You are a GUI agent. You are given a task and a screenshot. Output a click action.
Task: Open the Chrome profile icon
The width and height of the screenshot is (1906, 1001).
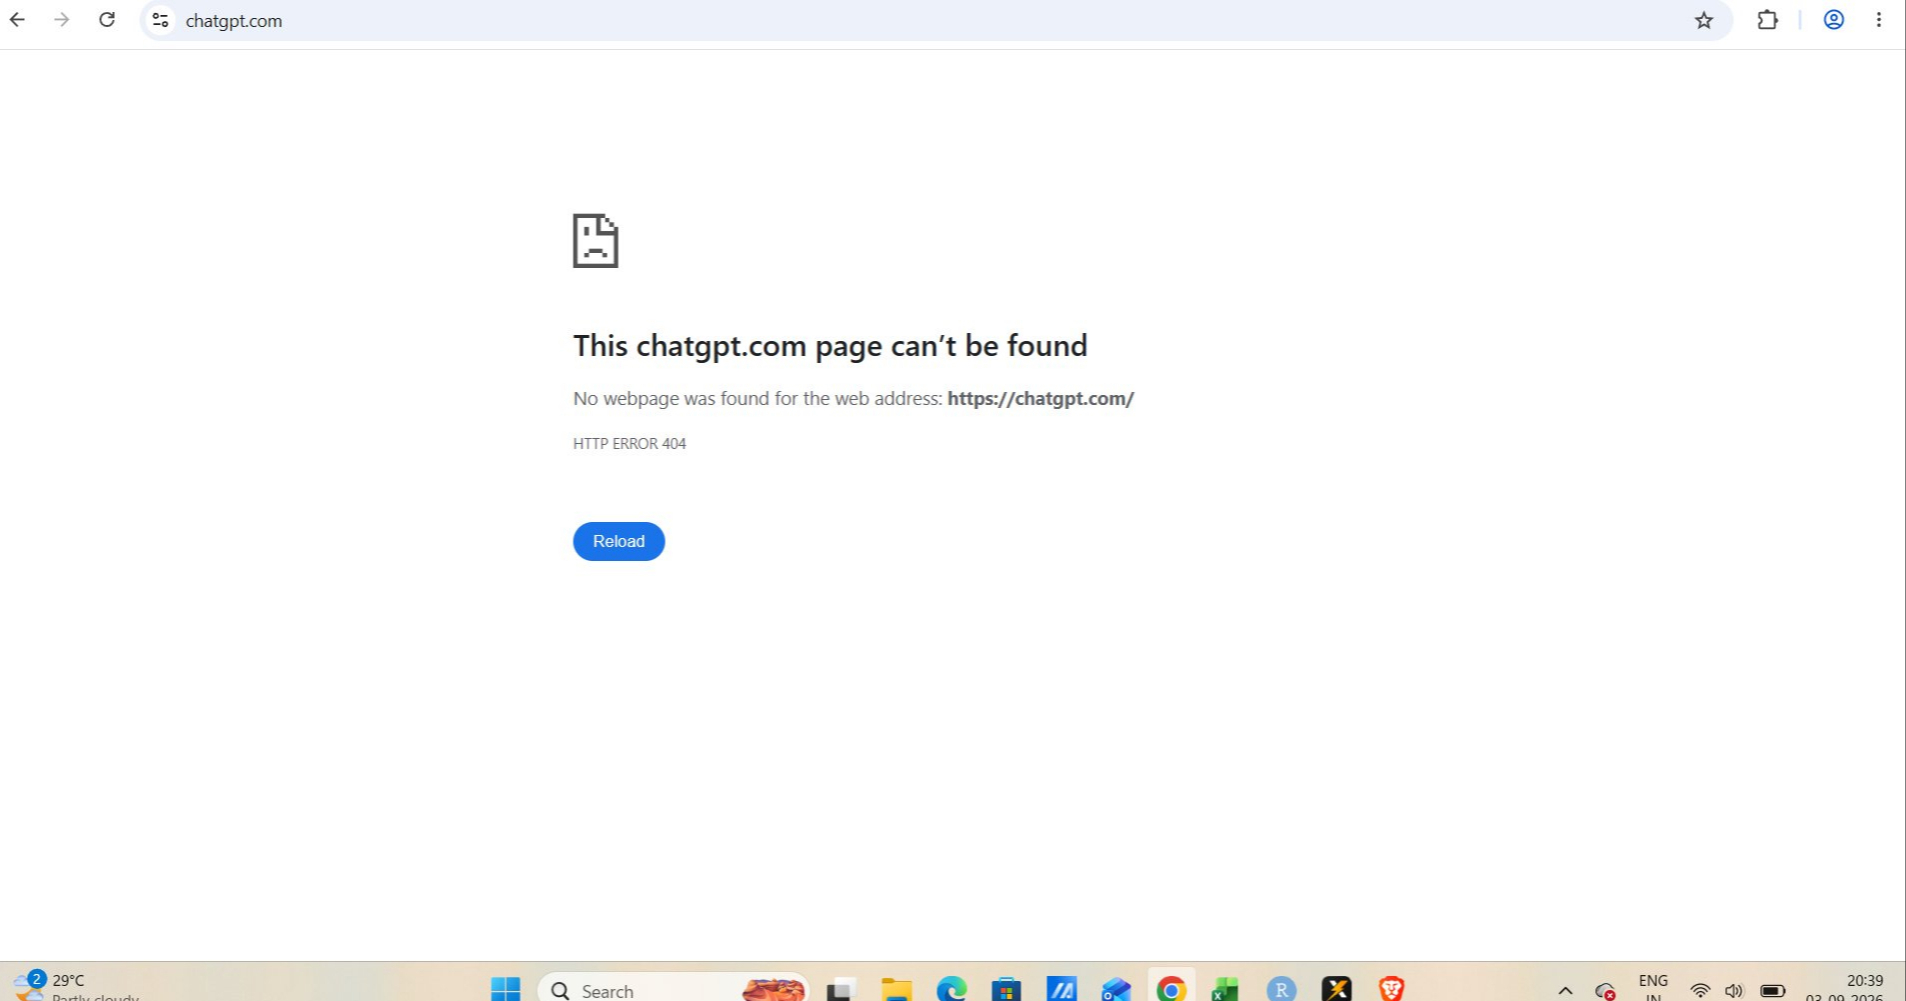pyautogui.click(x=1833, y=20)
